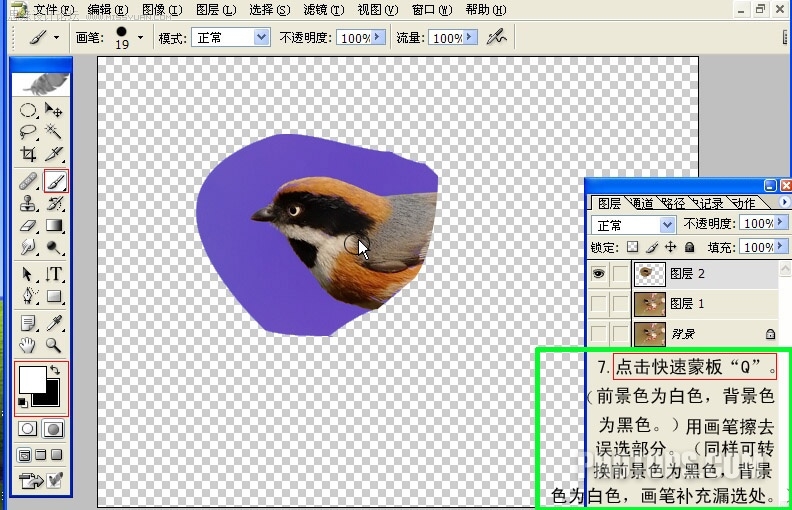Viewport: 792px width, 510px height.
Task: Toggle lock position
Action: [x=670, y=247]
